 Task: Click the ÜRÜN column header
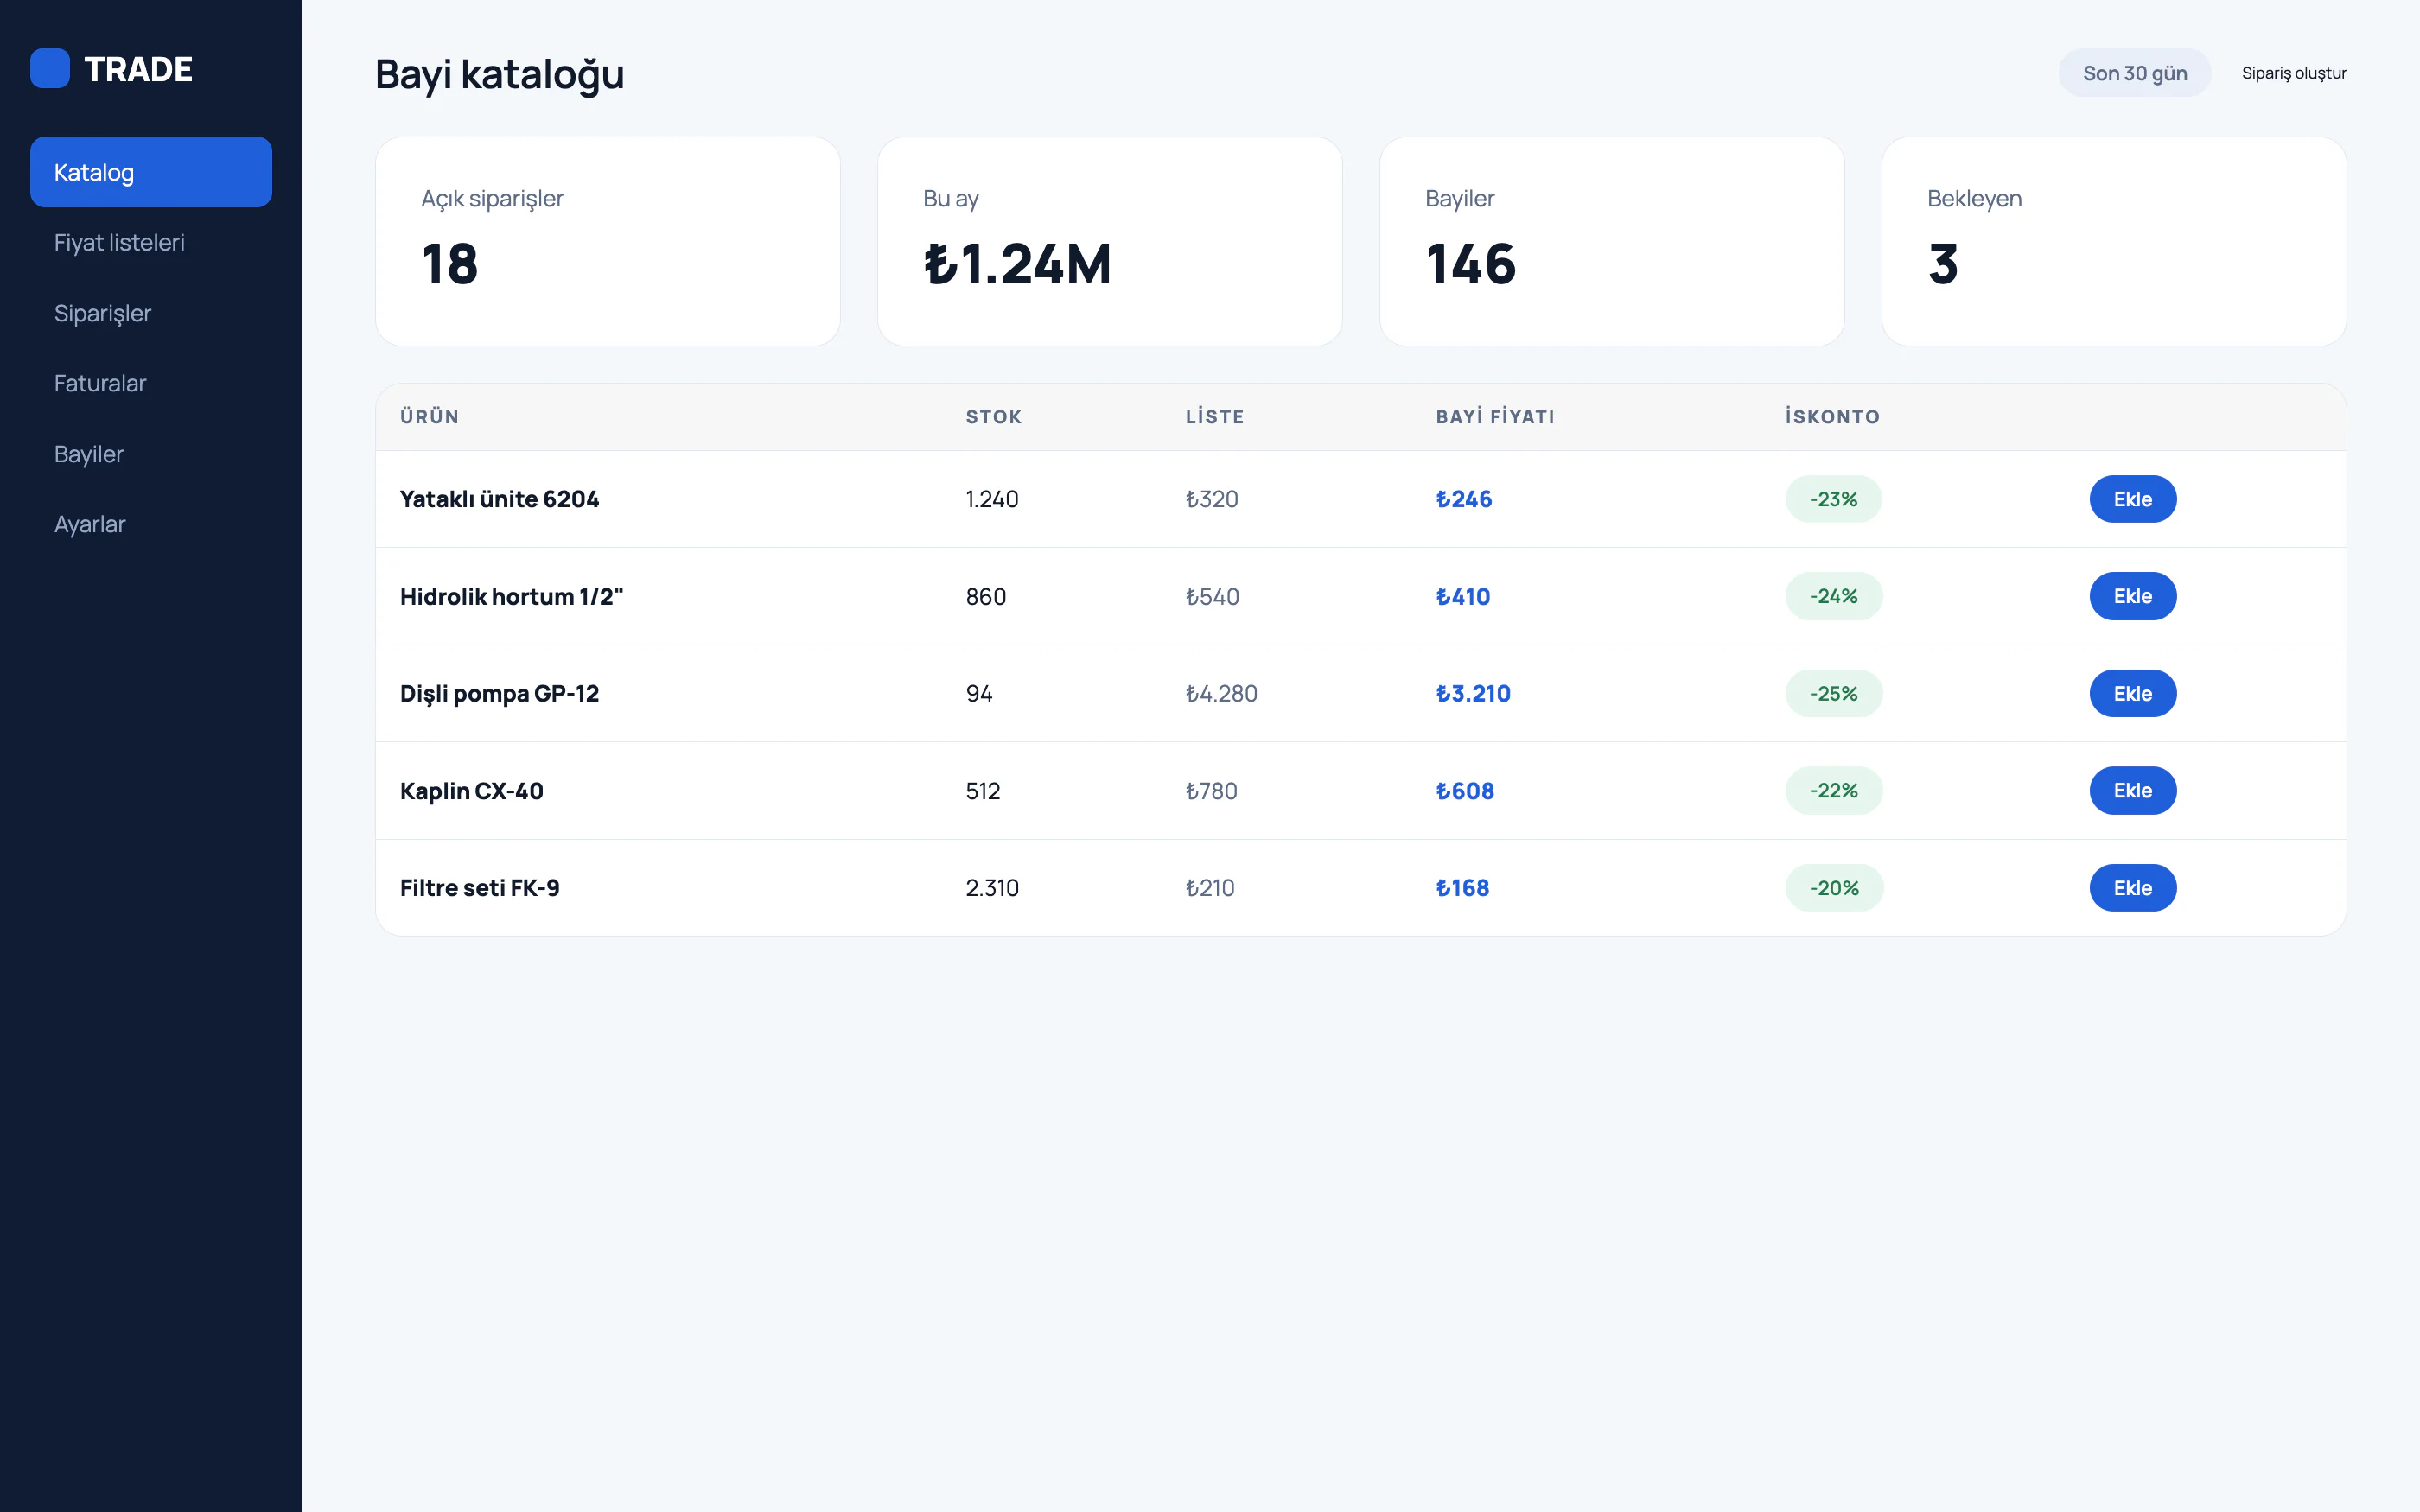(429, 417)
